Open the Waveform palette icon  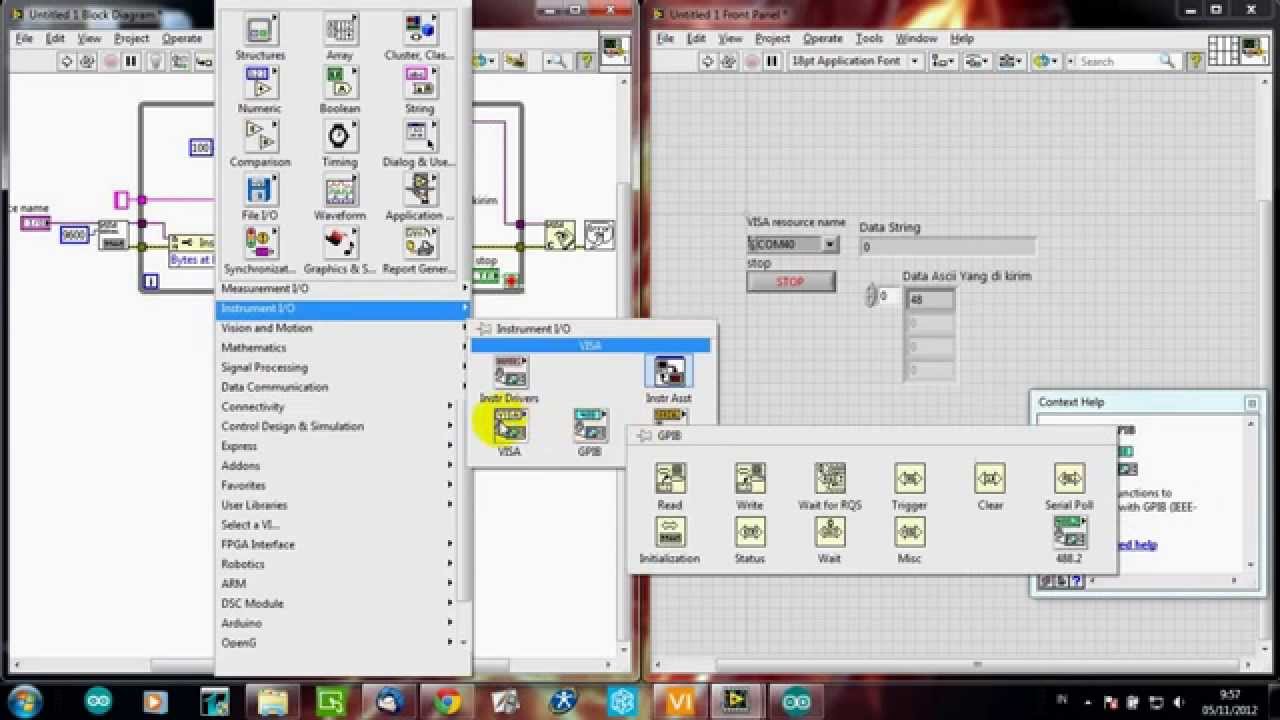click(x=340, y=189)
